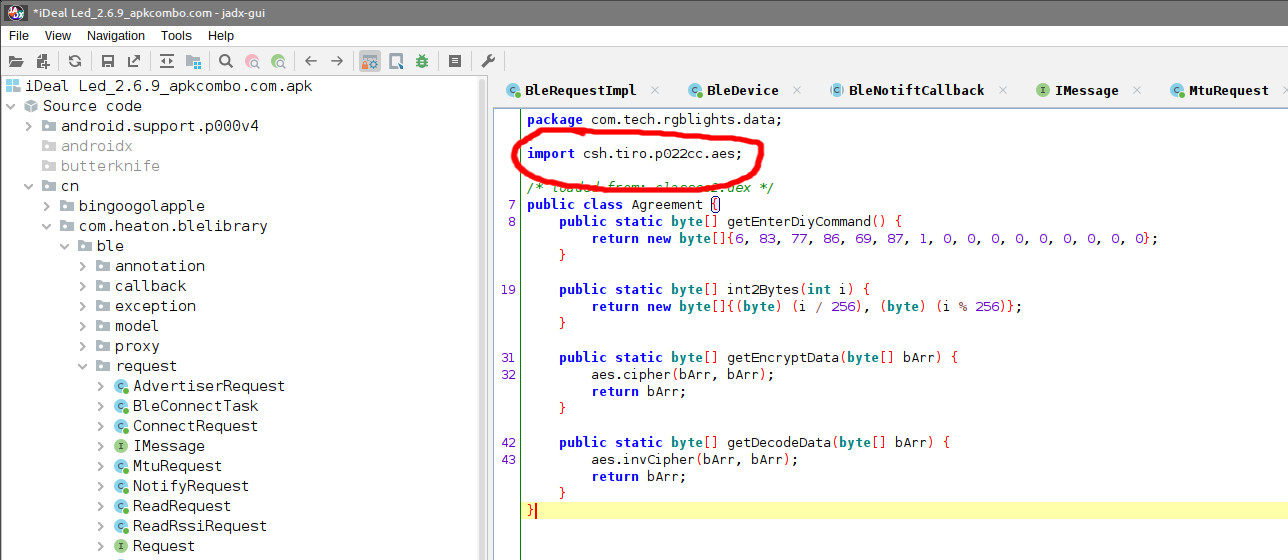Open the ReadRssiRequest class

[199, 526]
